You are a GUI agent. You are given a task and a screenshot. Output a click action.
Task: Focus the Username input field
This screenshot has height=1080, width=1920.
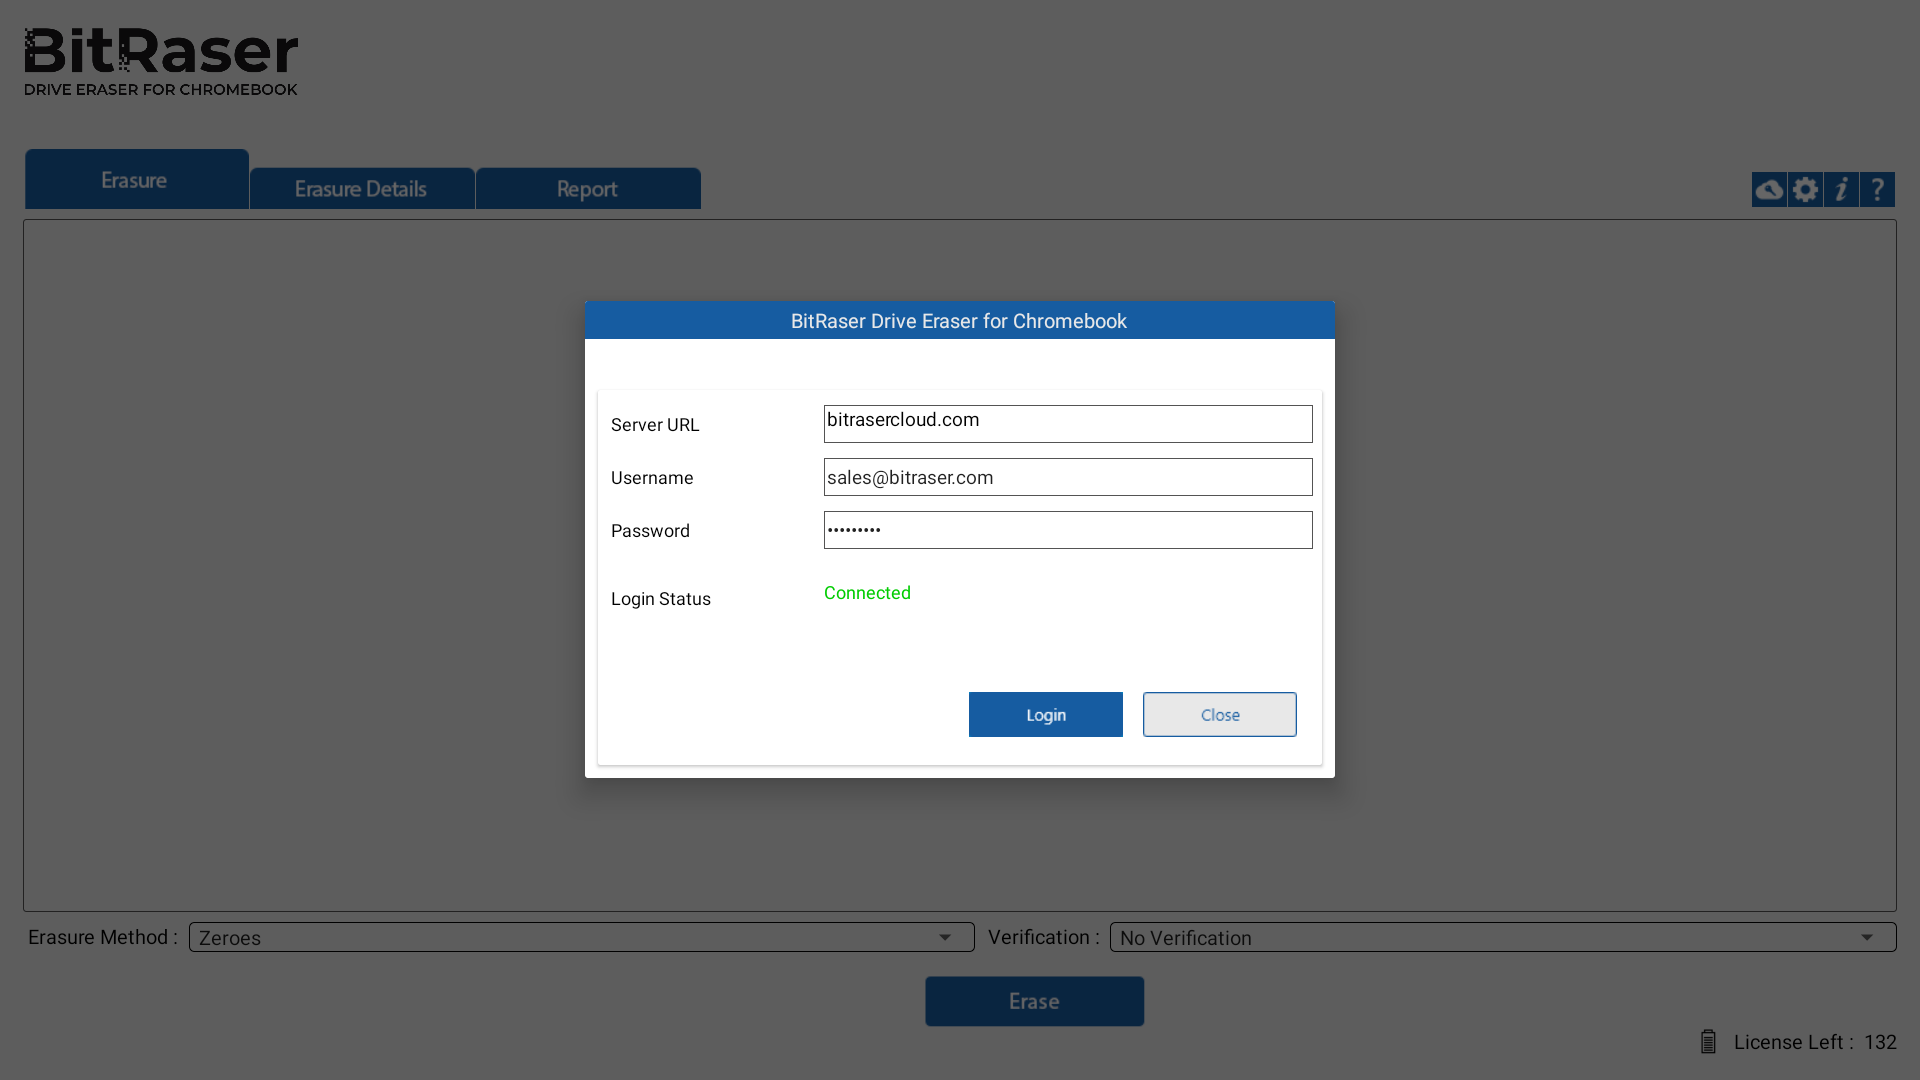coord(1068,477)
